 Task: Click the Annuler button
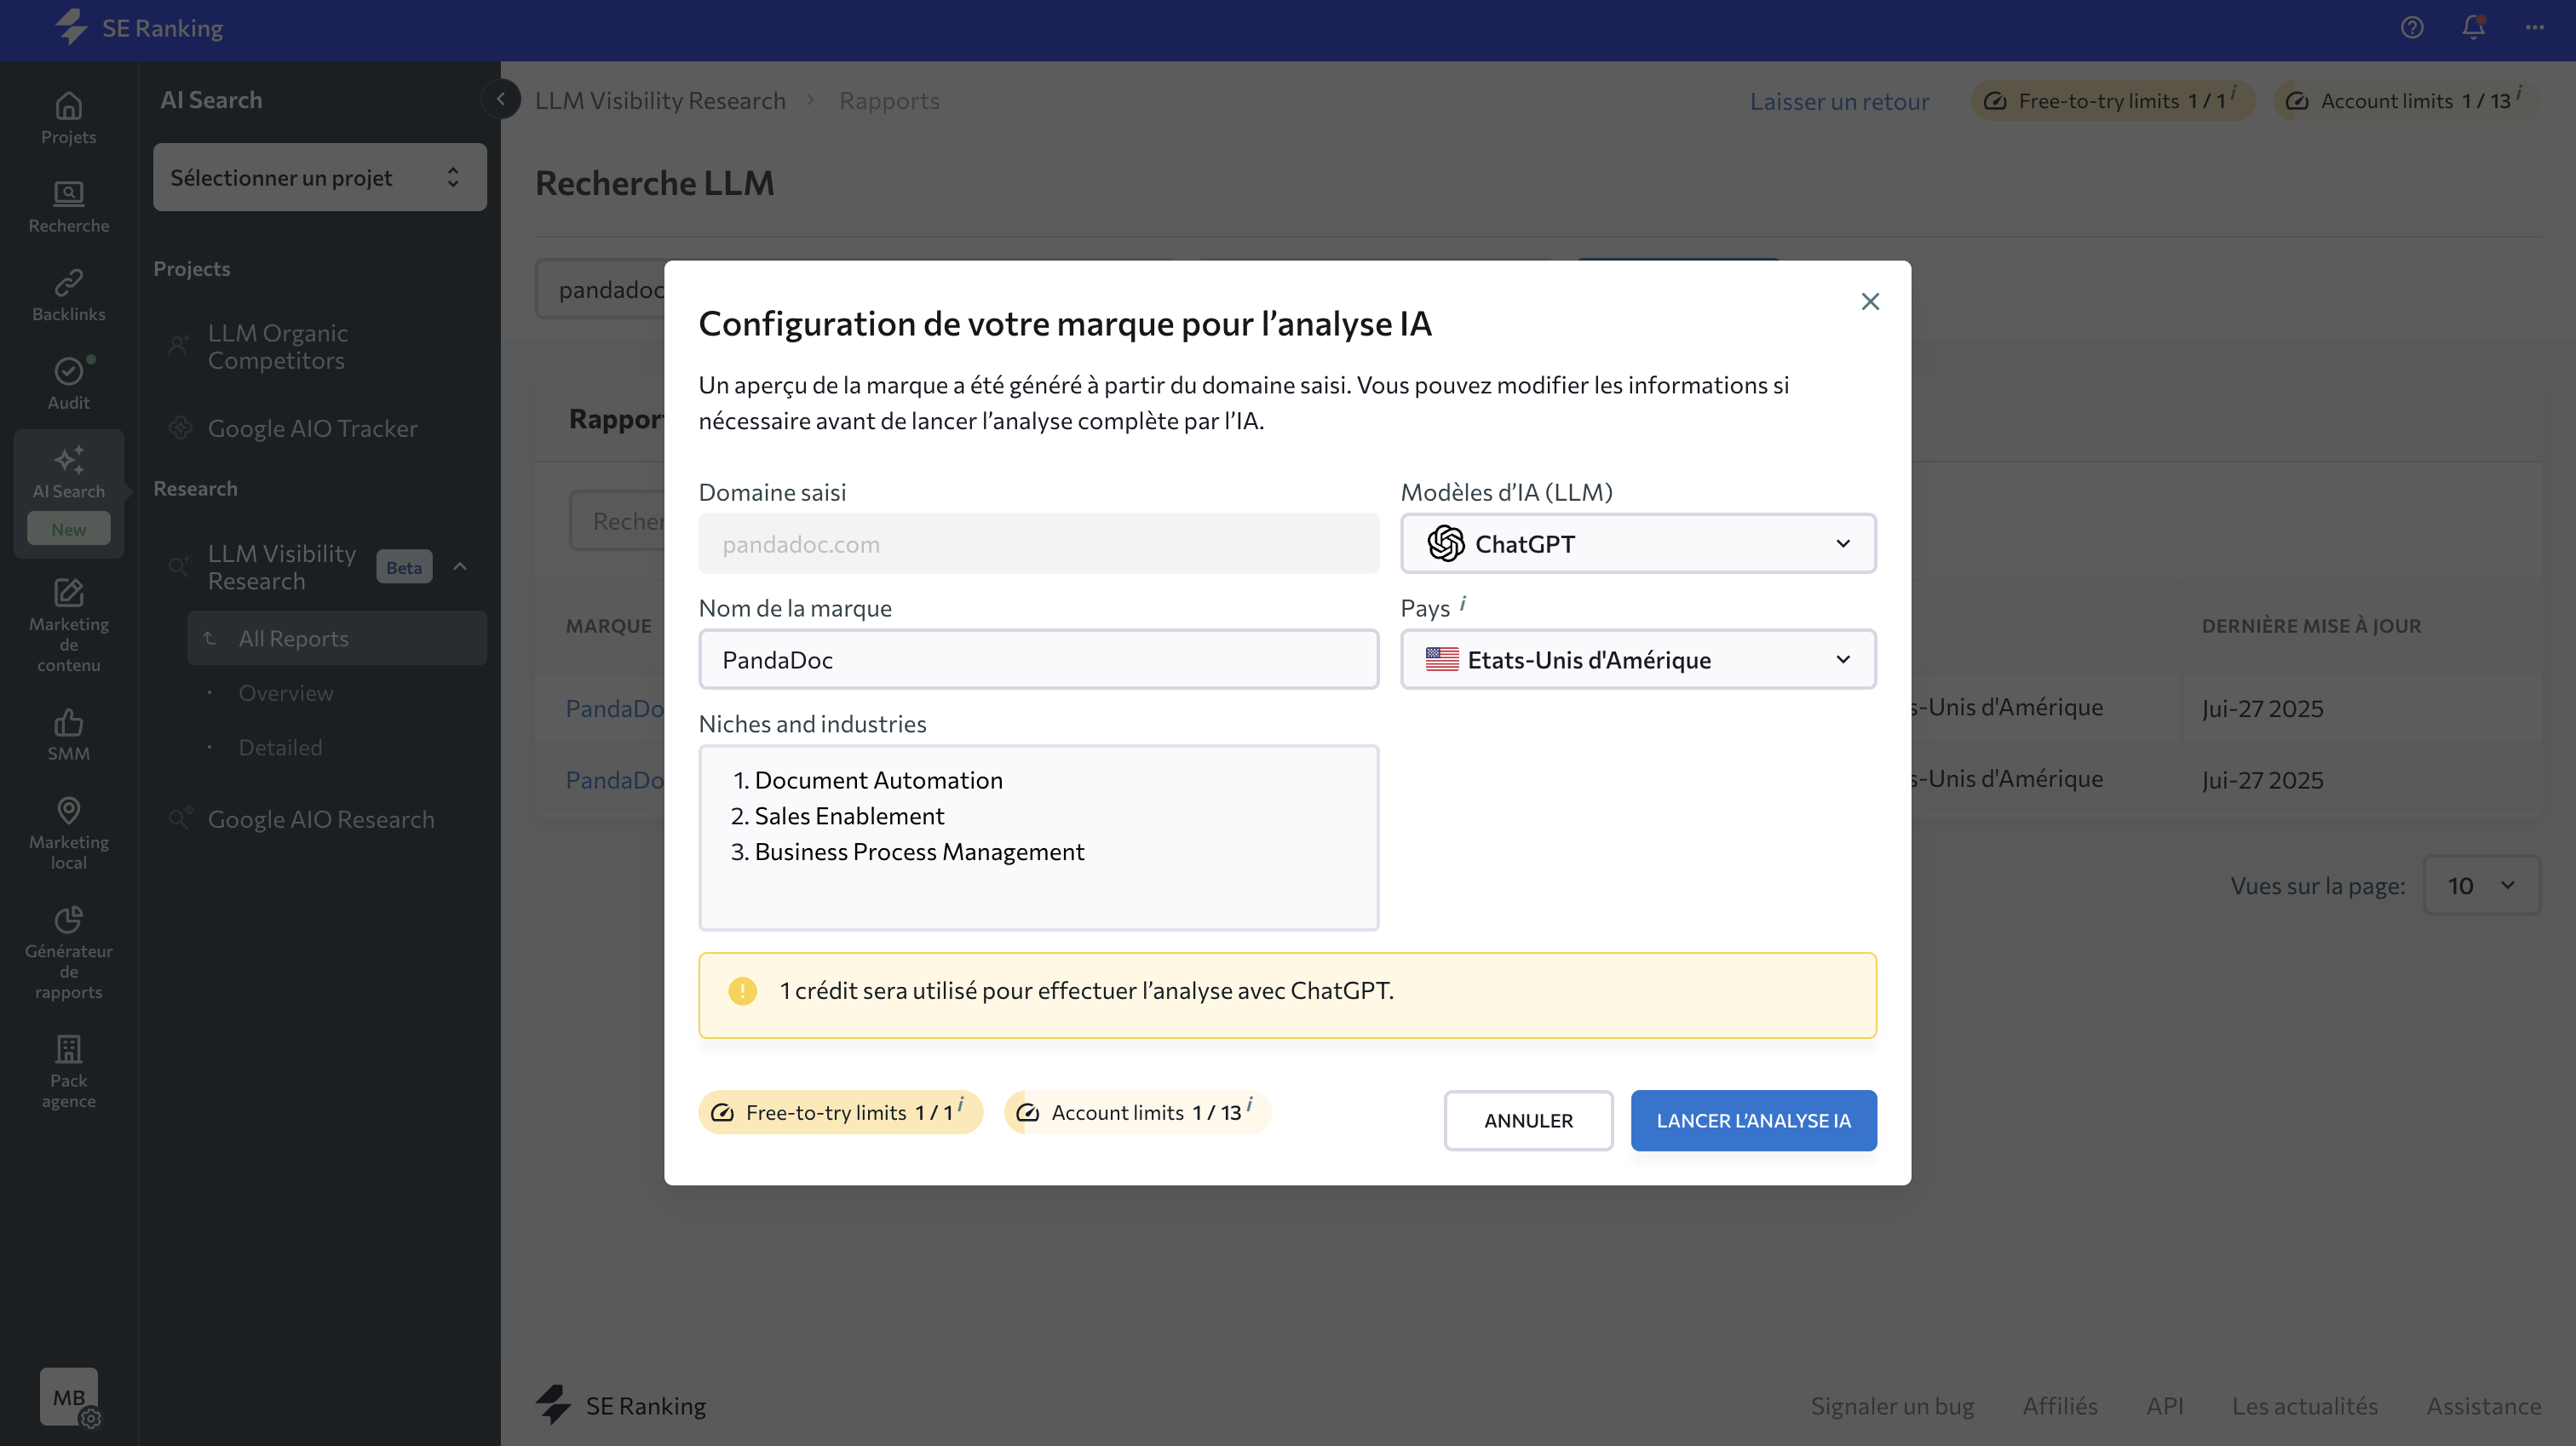1528,1120
